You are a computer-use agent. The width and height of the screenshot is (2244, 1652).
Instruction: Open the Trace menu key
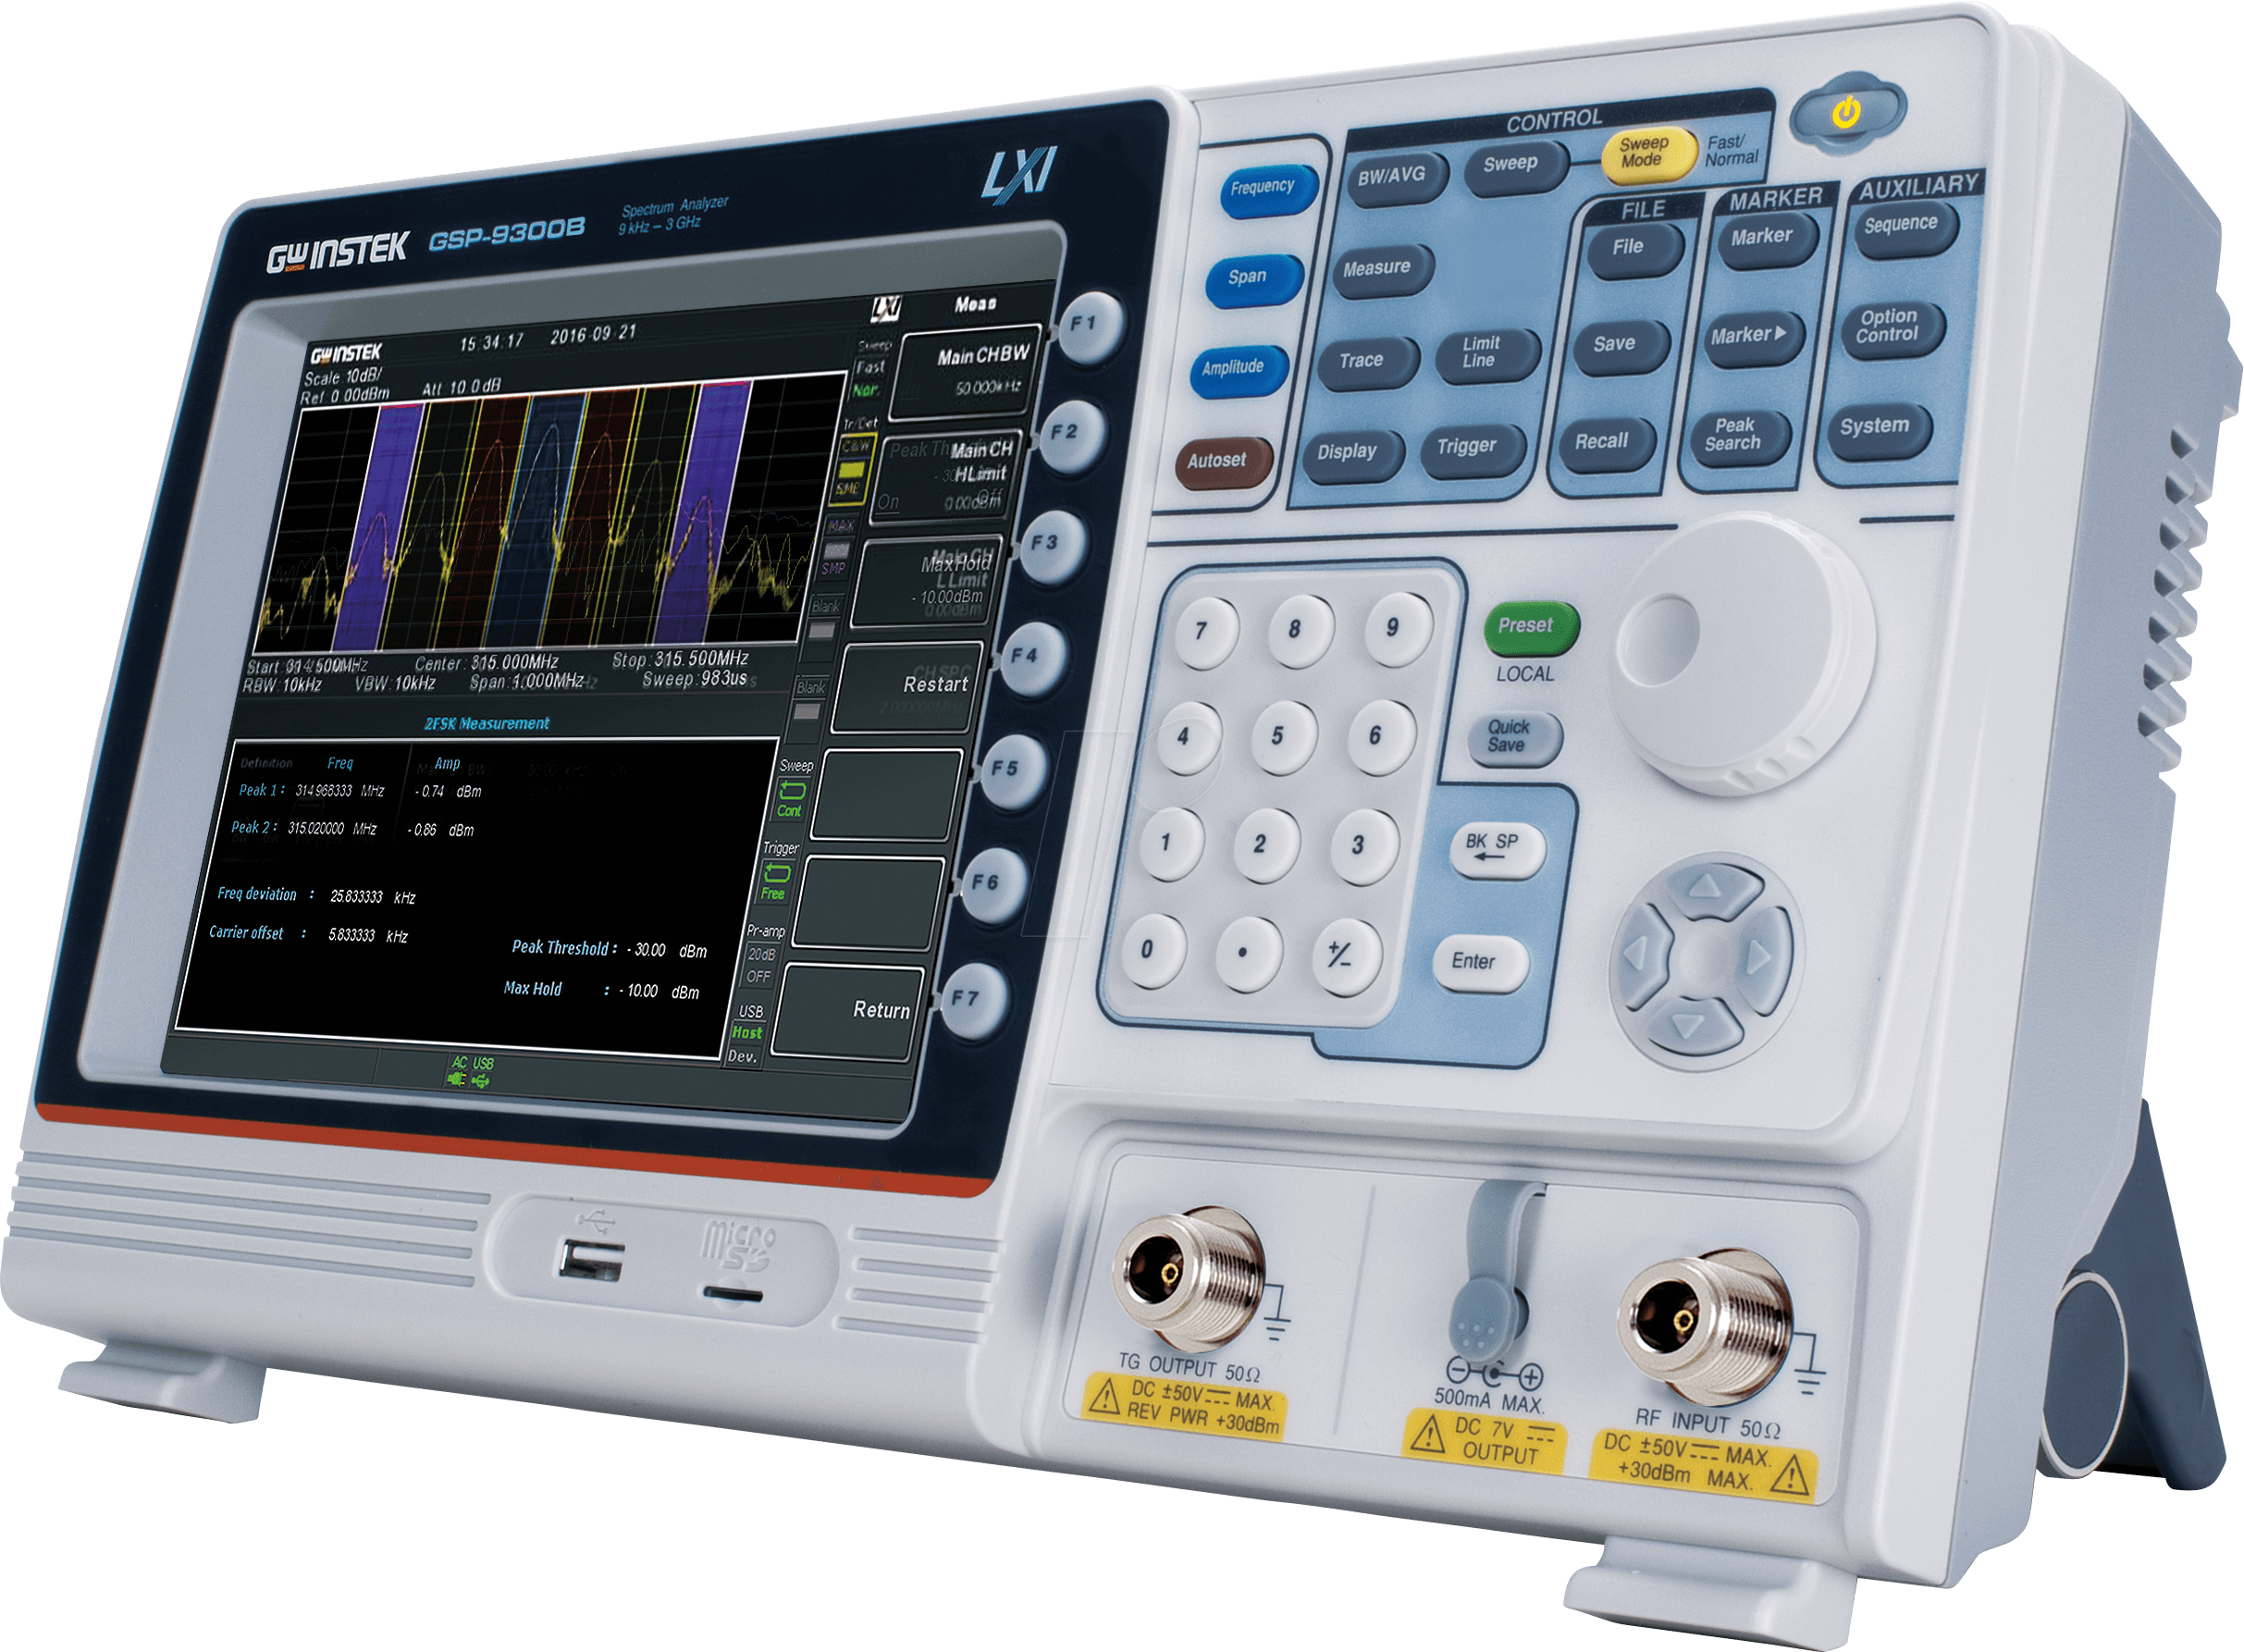pos(1366,362)
